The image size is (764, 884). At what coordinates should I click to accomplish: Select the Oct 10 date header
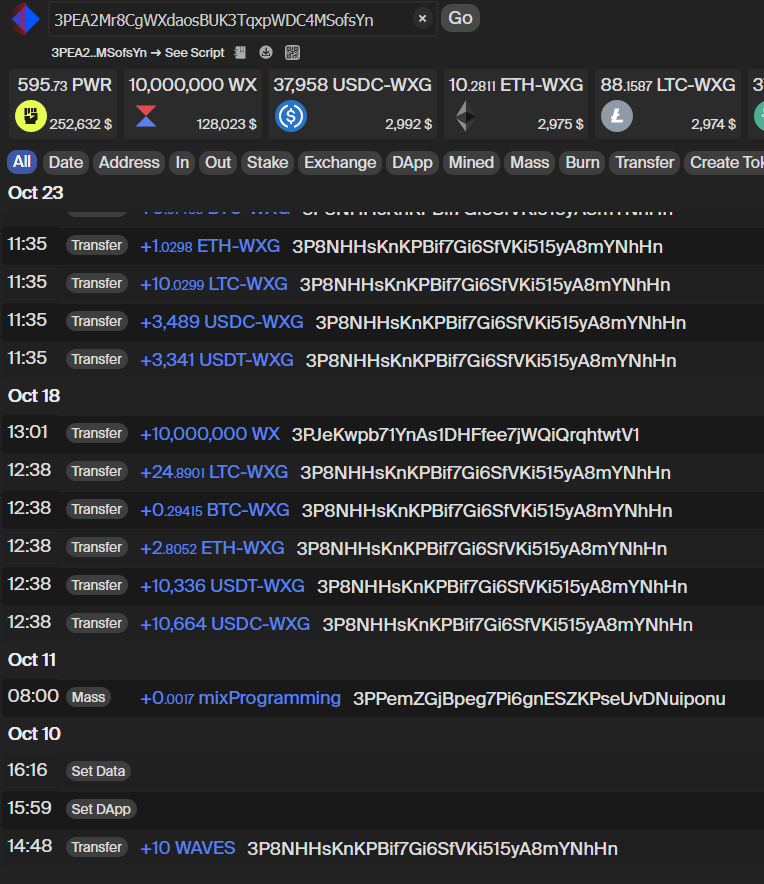click(x=34, y=733)
